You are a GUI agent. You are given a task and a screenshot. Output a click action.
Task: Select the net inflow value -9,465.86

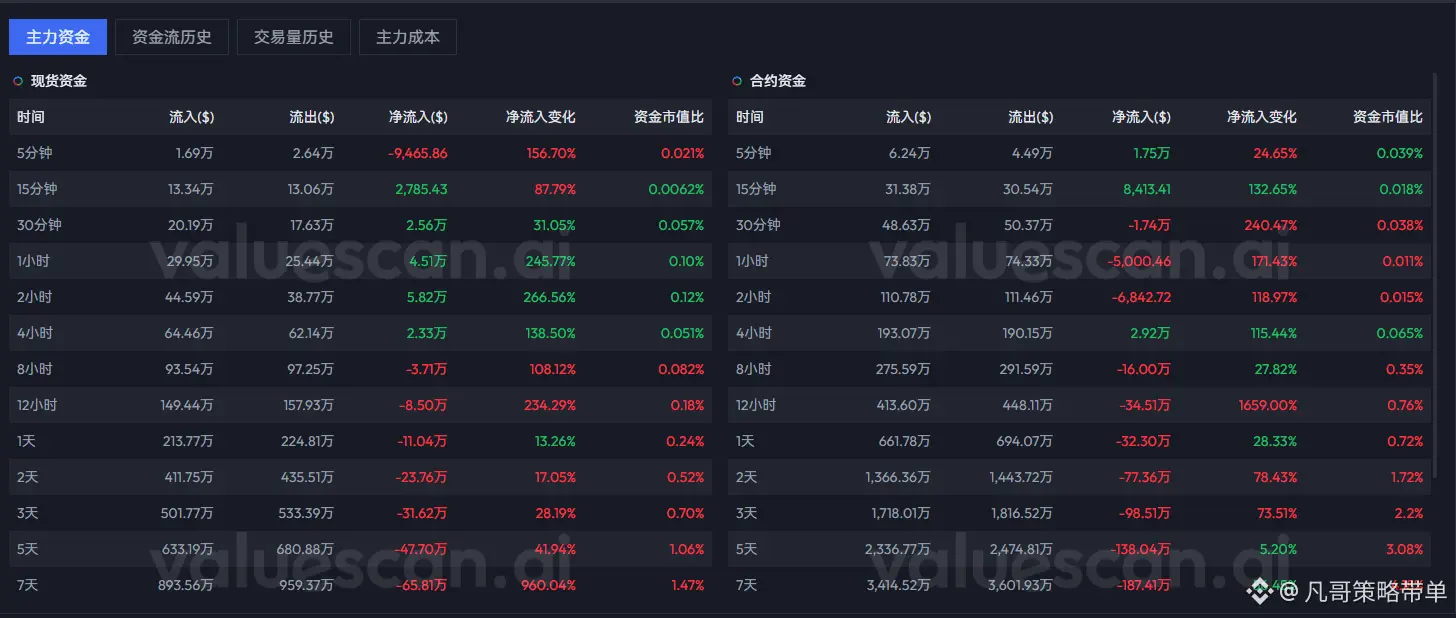417,153
